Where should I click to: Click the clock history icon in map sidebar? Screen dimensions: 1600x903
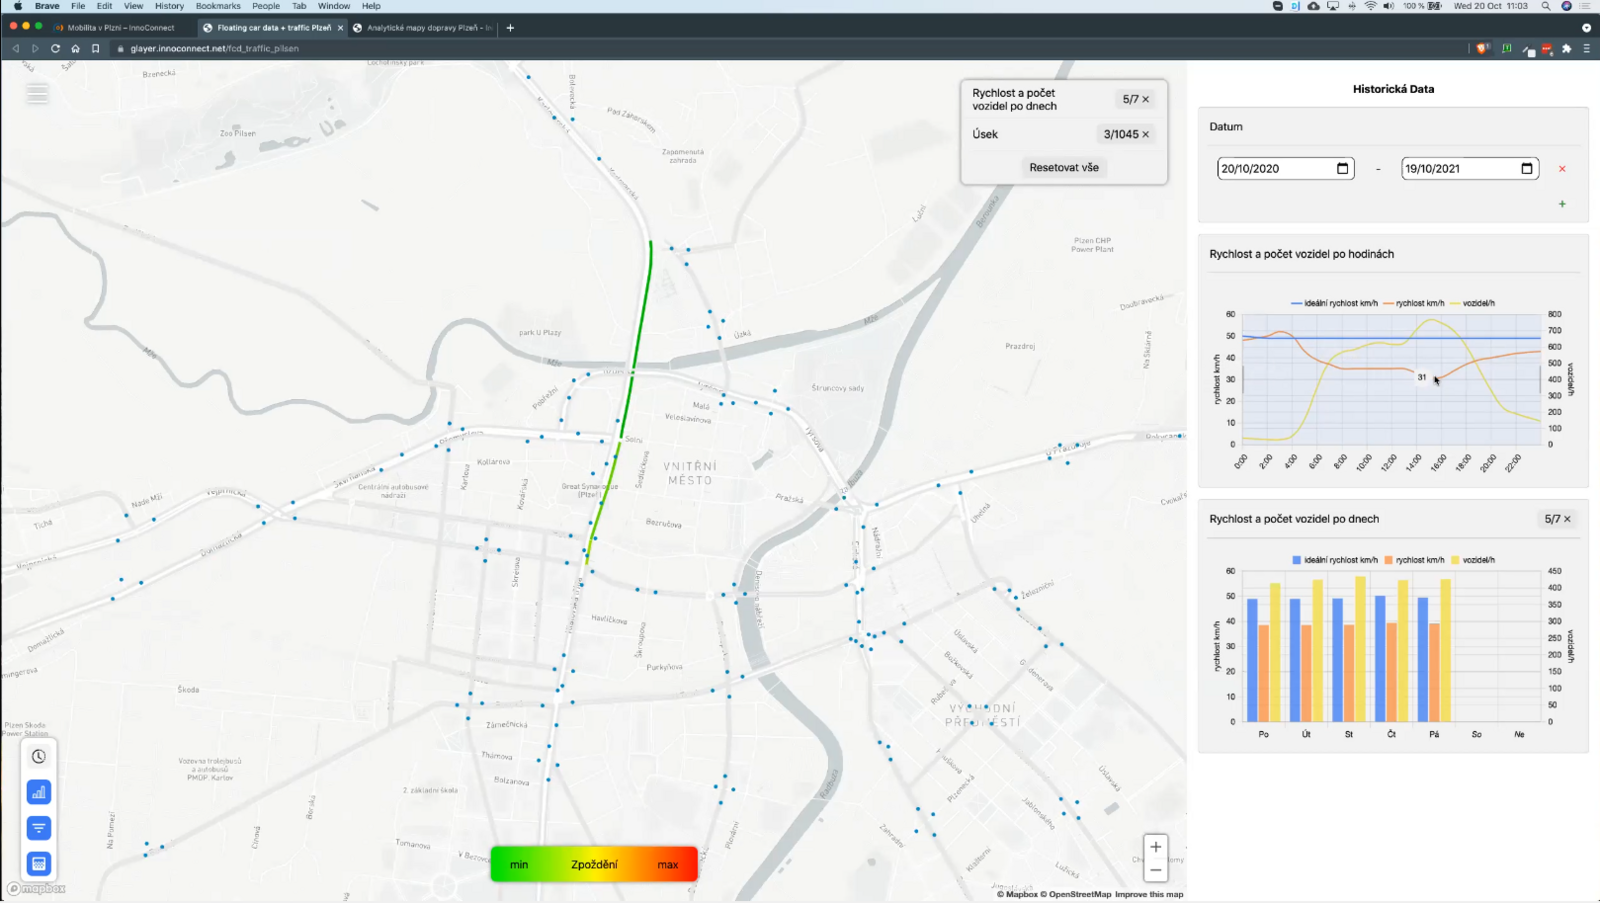coord(38,757)
